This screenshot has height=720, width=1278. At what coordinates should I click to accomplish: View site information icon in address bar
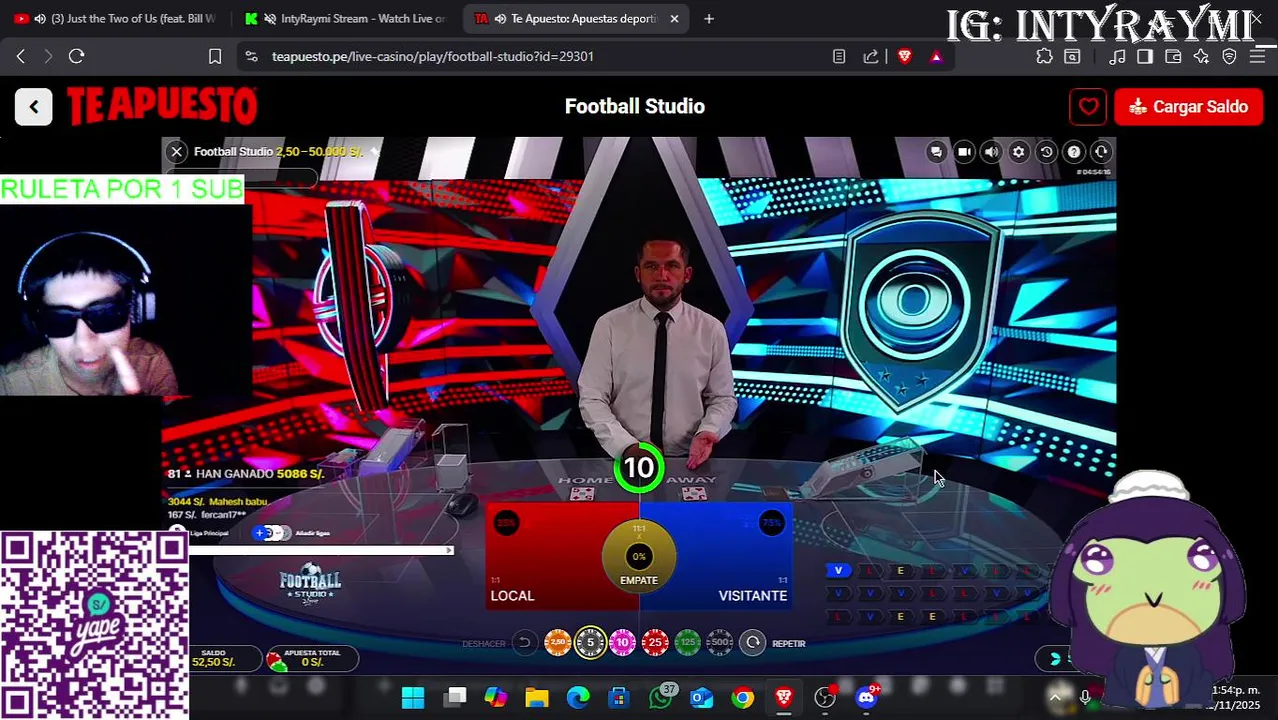[x=251, y=57]
